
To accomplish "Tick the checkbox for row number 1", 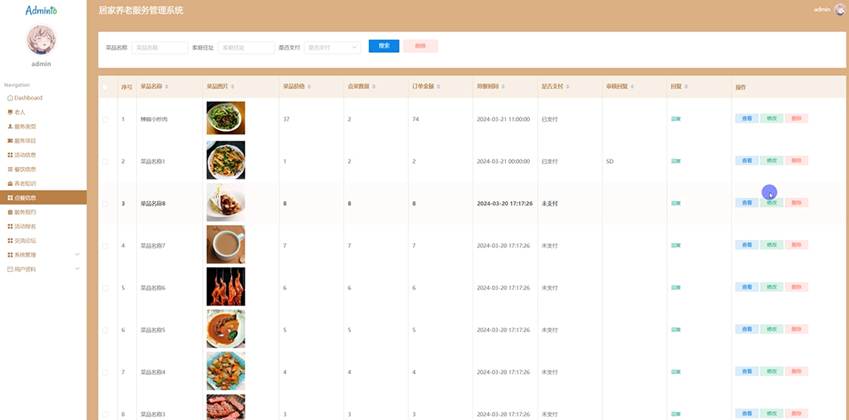I will (x=106, y=119).
